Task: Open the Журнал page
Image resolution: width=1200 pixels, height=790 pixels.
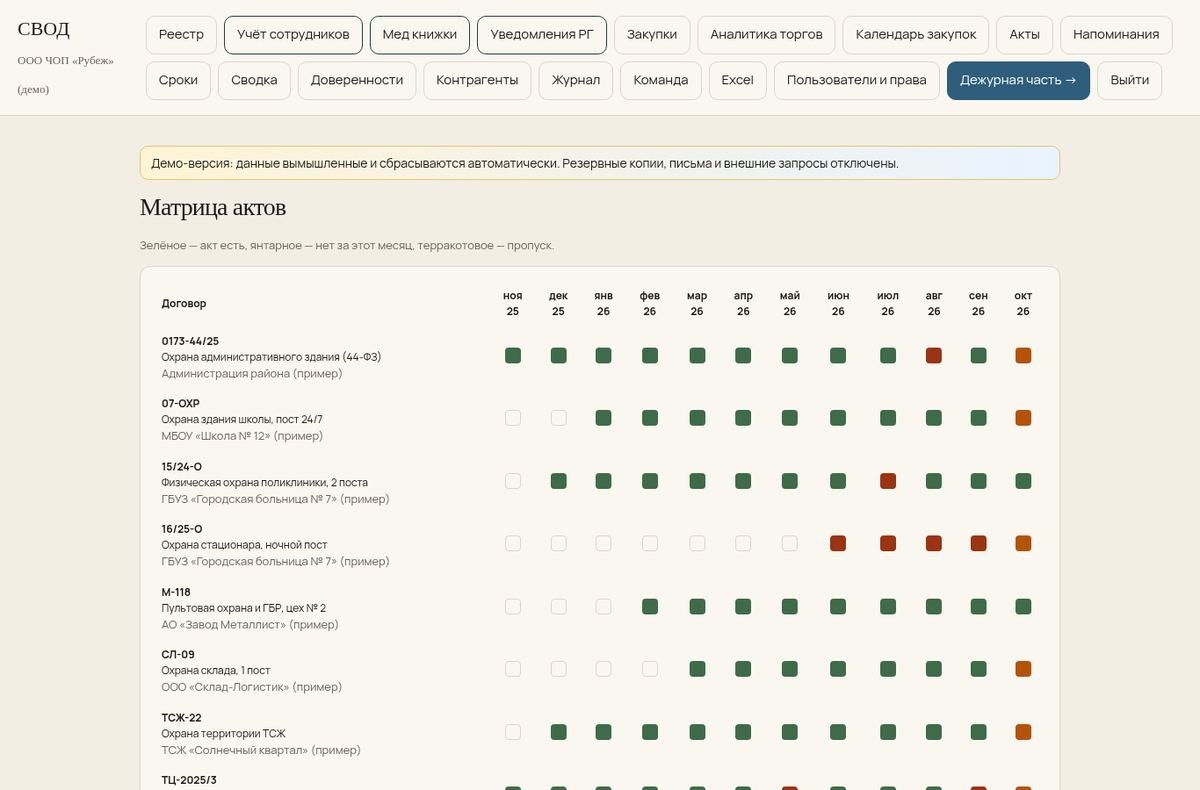Action: [x=576, y=81]
